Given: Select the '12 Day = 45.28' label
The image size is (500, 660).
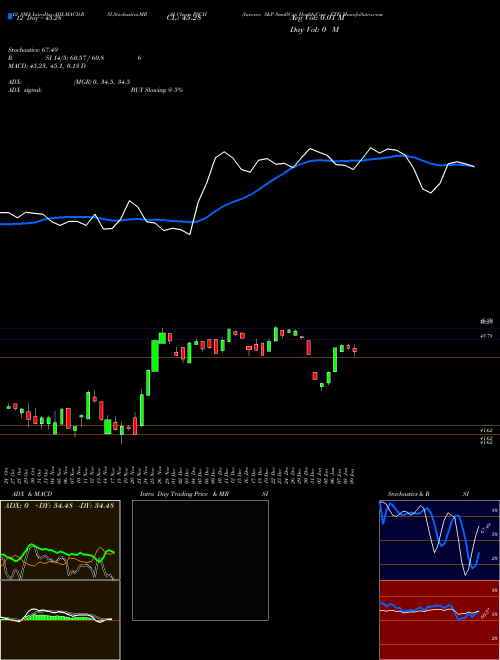Looking at the screenshot, I should [39, 18].
